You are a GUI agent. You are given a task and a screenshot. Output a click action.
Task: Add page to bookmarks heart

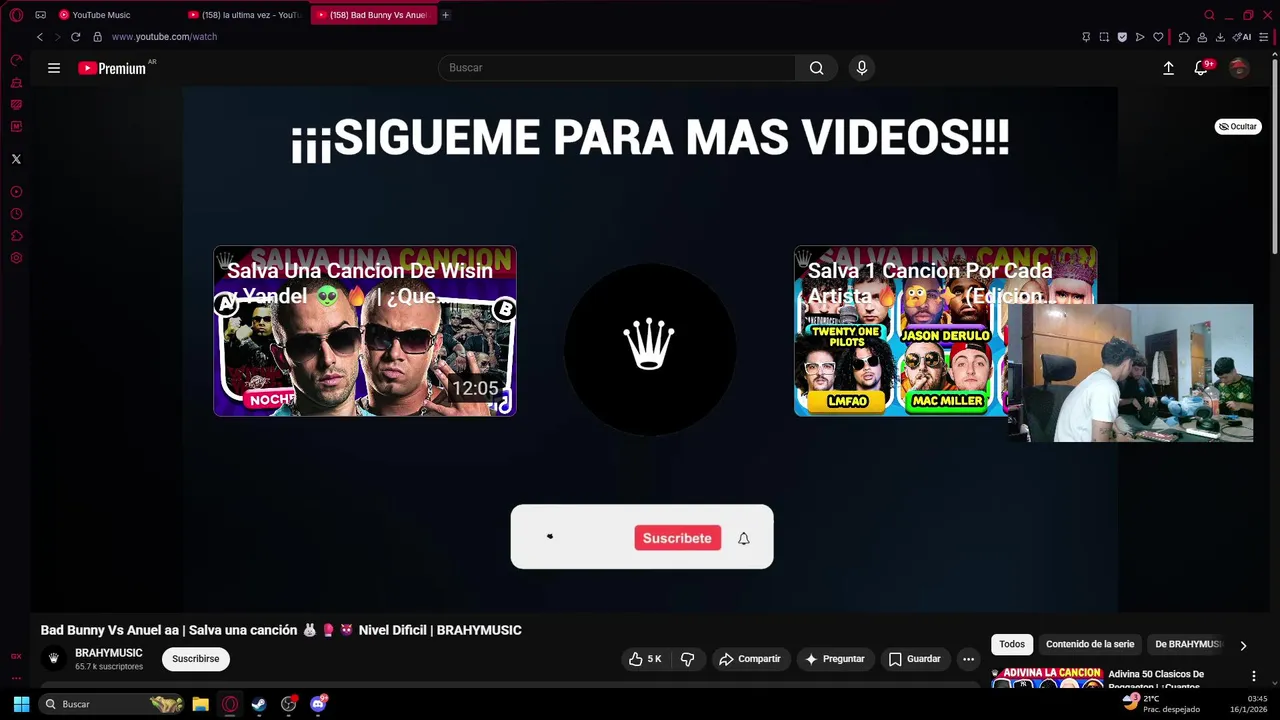(x=1158, y=37)
